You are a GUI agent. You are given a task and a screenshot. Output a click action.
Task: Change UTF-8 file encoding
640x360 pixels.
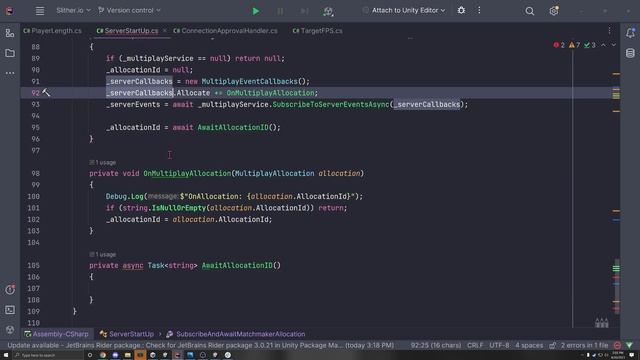(x=499, y=345)
